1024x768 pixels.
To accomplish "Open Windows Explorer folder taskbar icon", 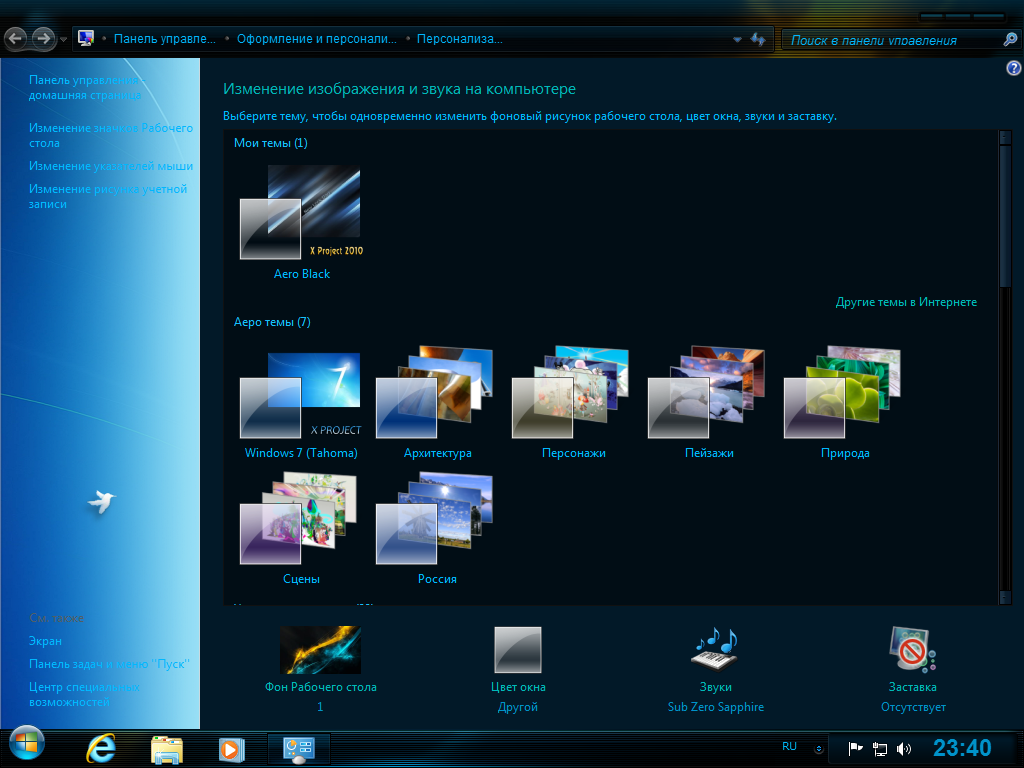I will [167, 749].
